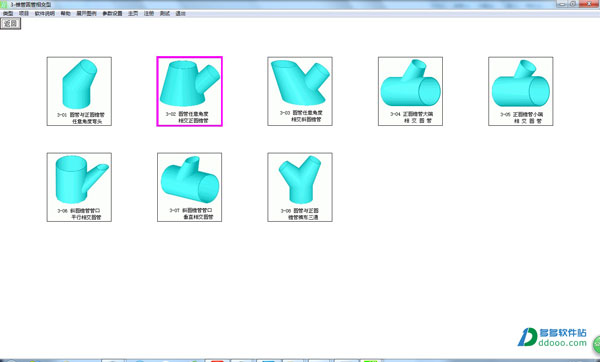The image size is (600, 362).
Task: Open the 测试 menu item
Action: point(165,13)
